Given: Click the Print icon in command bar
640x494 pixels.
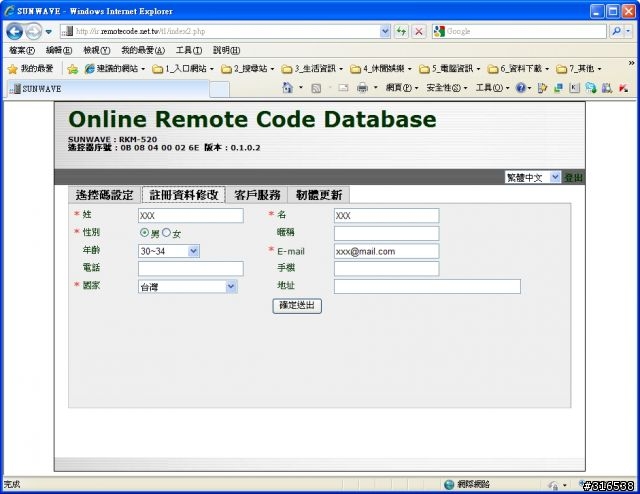Looking at the screenshot, I should (362, 88).
